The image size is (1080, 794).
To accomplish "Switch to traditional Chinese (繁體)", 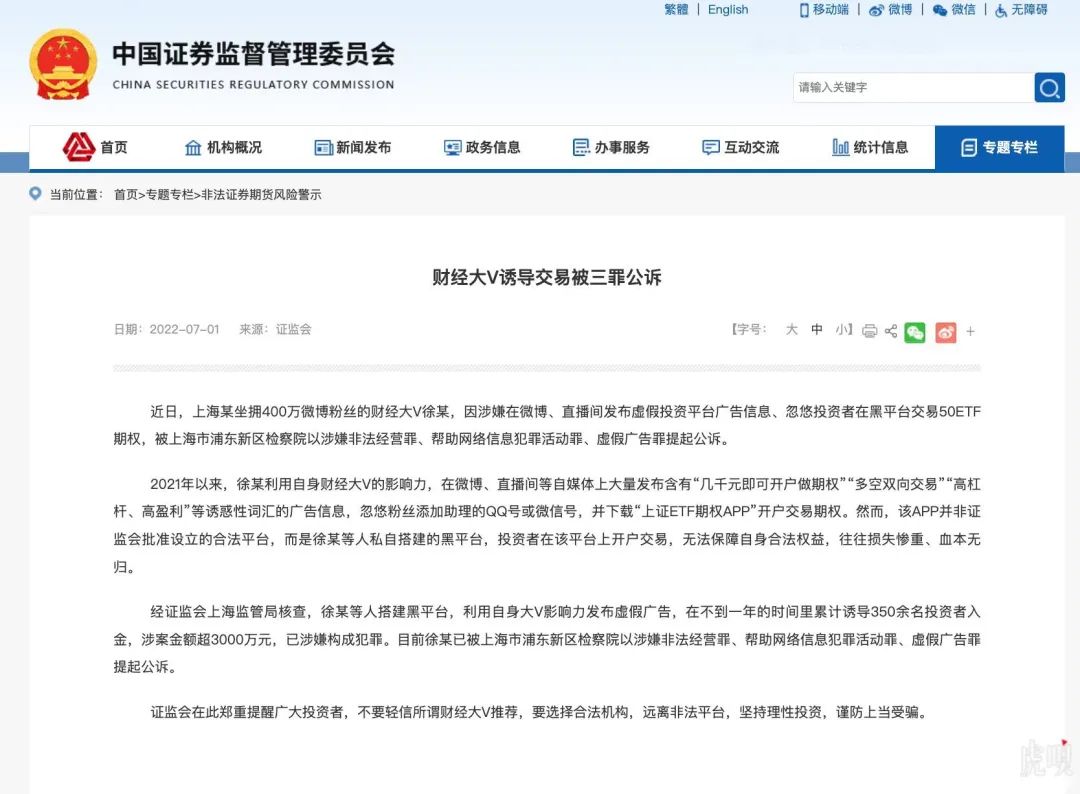I will coord(676,10).
